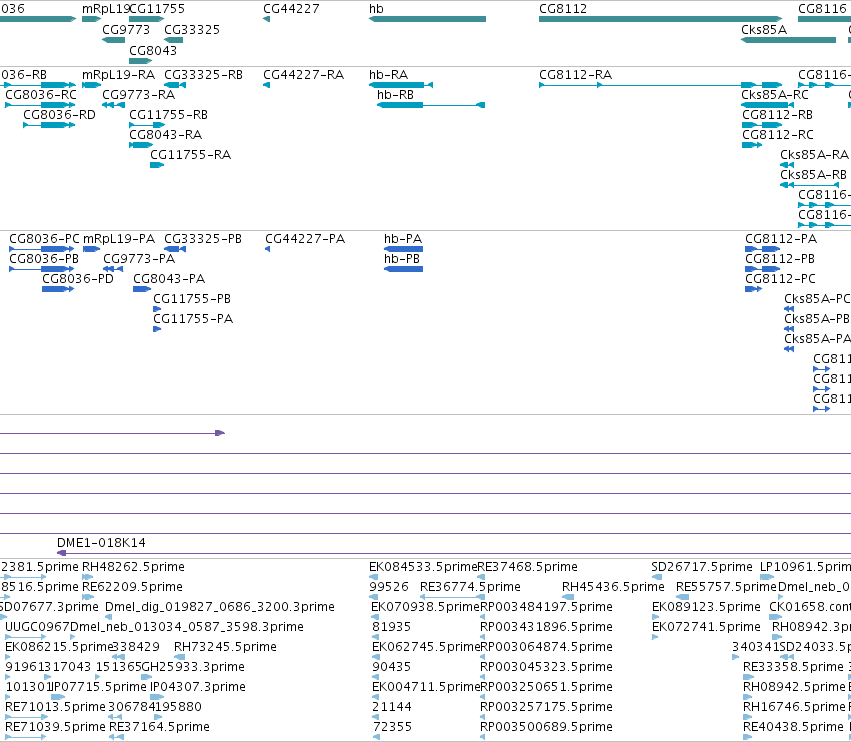
Task: Click the RE71039.5prime EST label
Action: [55, 727]
